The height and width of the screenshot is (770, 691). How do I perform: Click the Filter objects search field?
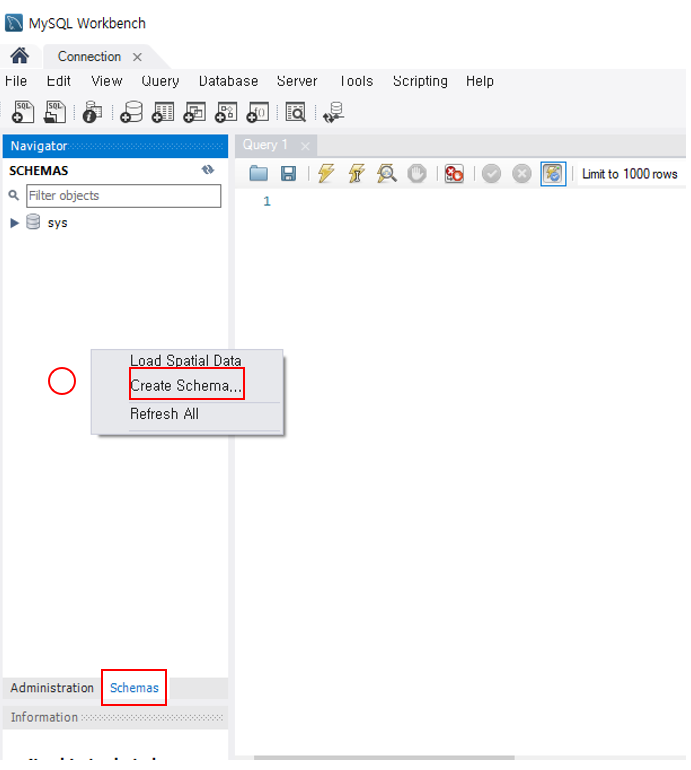[x=123, y=195]
